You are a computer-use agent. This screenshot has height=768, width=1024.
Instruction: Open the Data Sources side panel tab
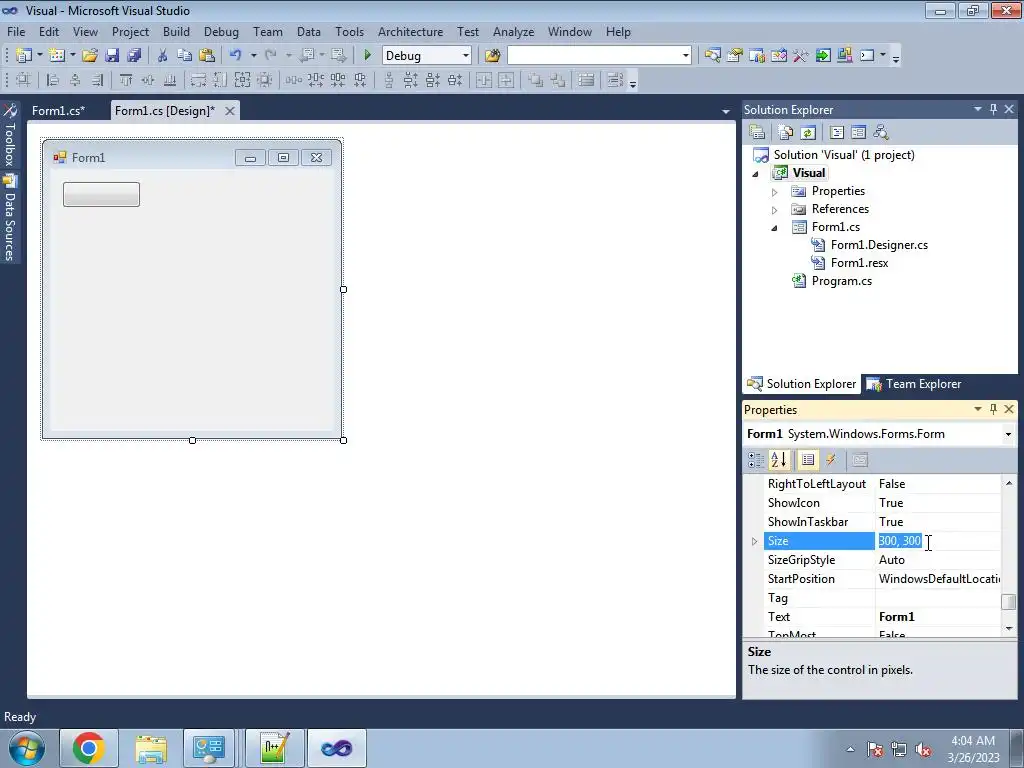click(x=10, y=219)
